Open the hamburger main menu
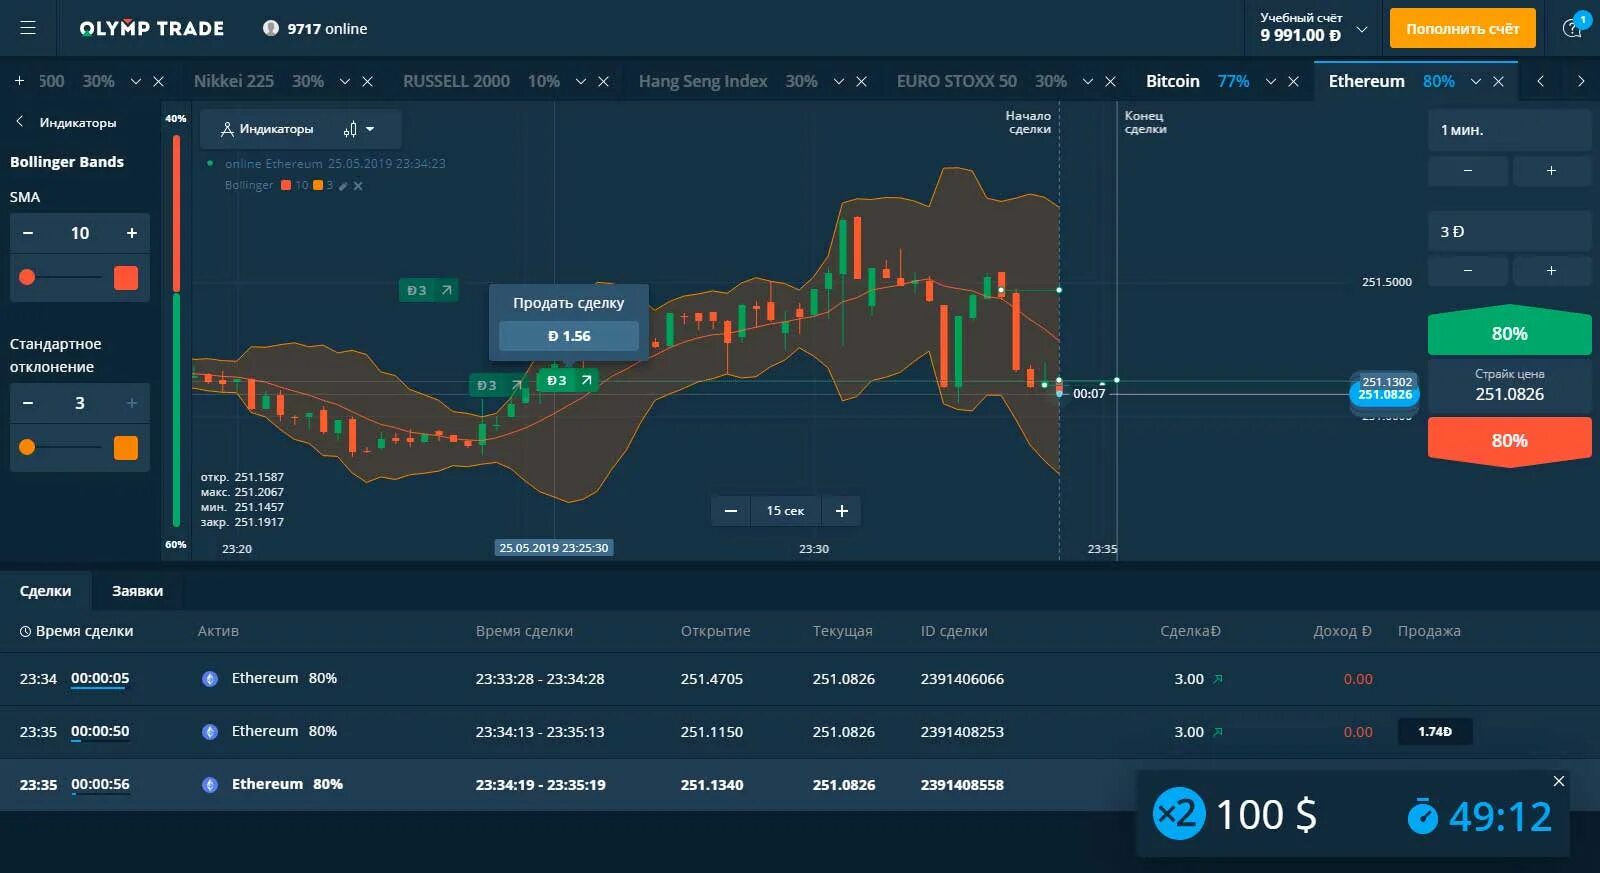Screen dimensions: 1600x873 (28, 28)
